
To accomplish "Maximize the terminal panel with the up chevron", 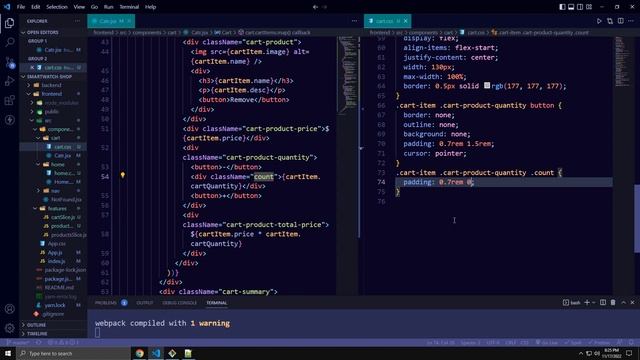I will tap(623, 302).
